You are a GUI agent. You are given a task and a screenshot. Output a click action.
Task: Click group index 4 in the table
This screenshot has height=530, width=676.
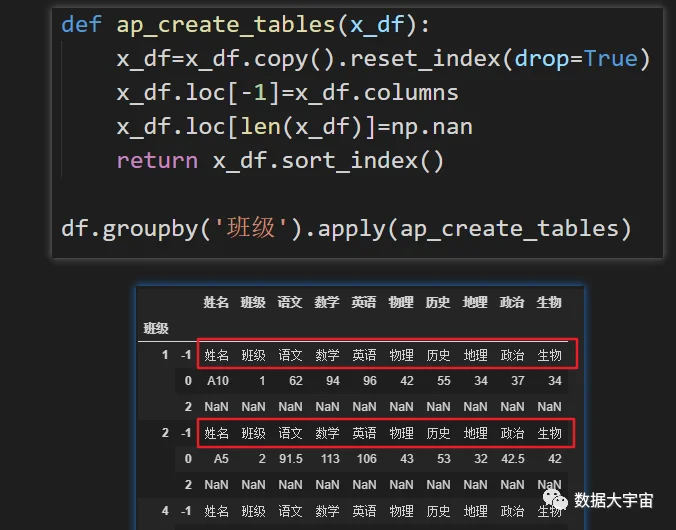tap(165, 511)
